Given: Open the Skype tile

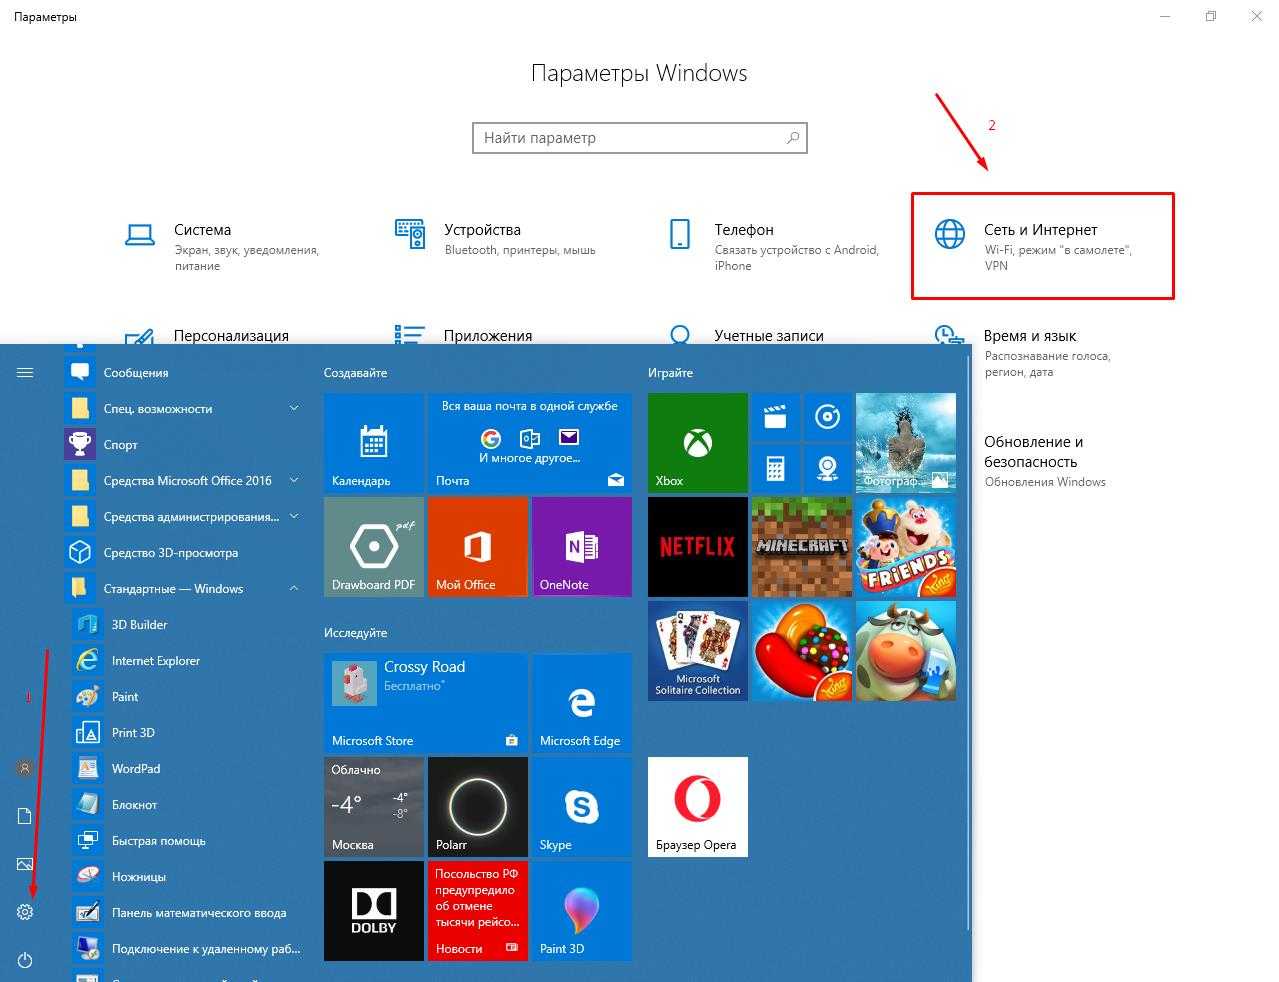Looking at the screenshot, I should click(x=581, y=806).
